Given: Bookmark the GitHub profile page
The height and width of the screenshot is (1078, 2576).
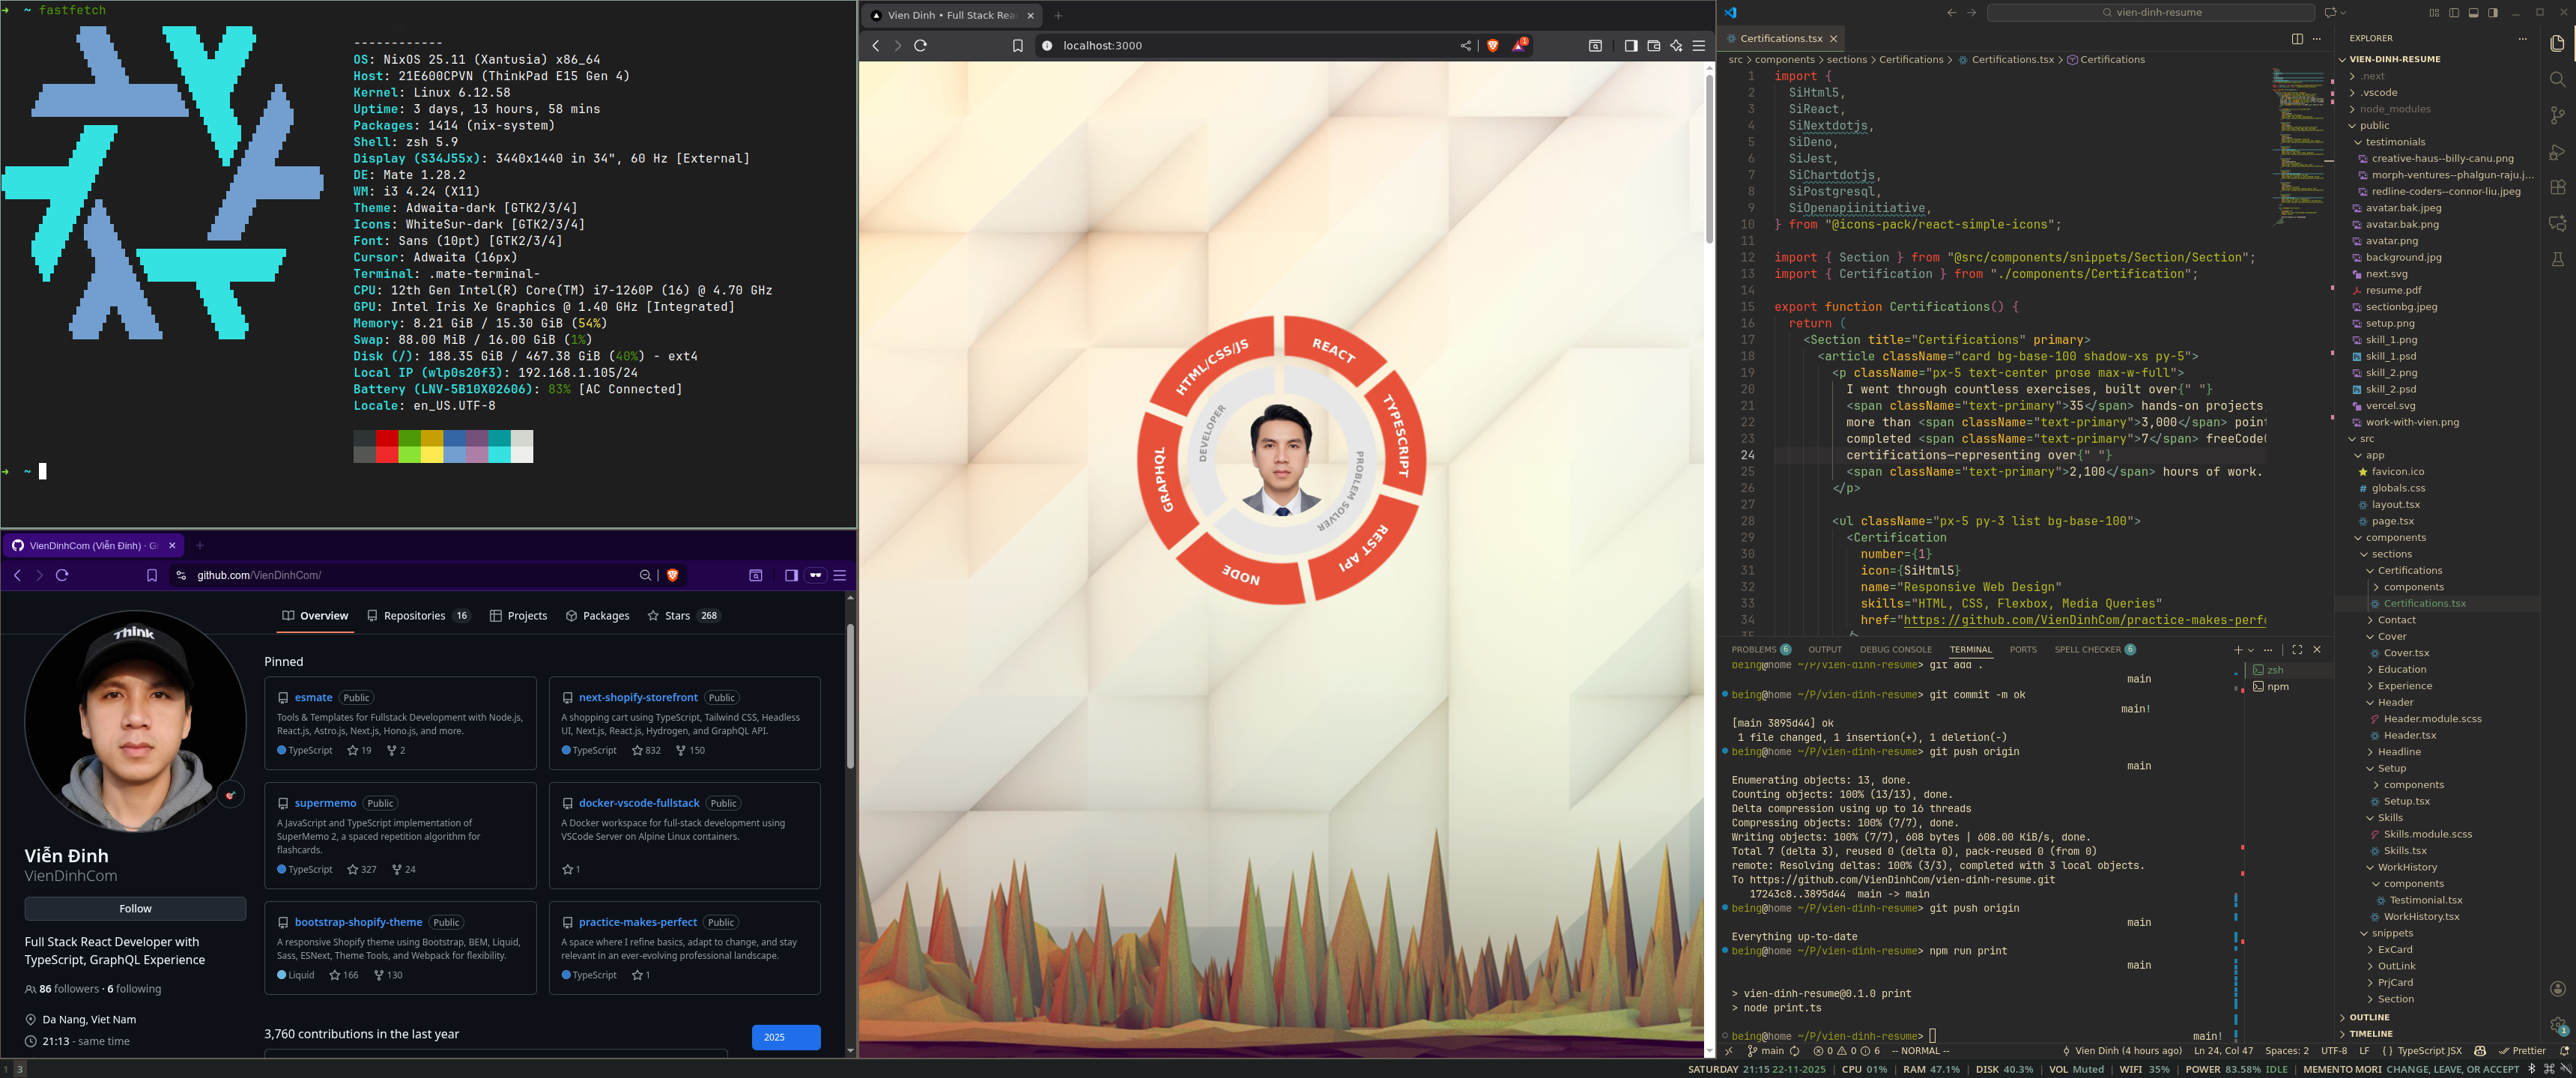Looking at the screenshot, I should tap(152, 575).
